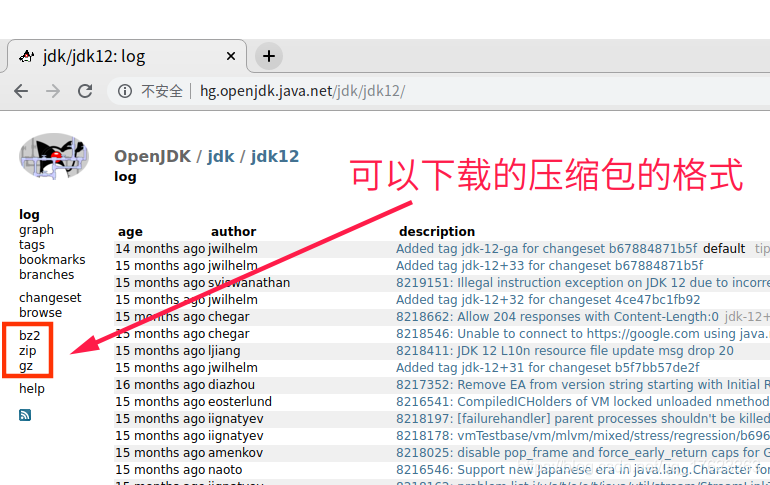Open changeset 8219151 Illegal instruction exception

pyautogui.click(x=583, y=283)
